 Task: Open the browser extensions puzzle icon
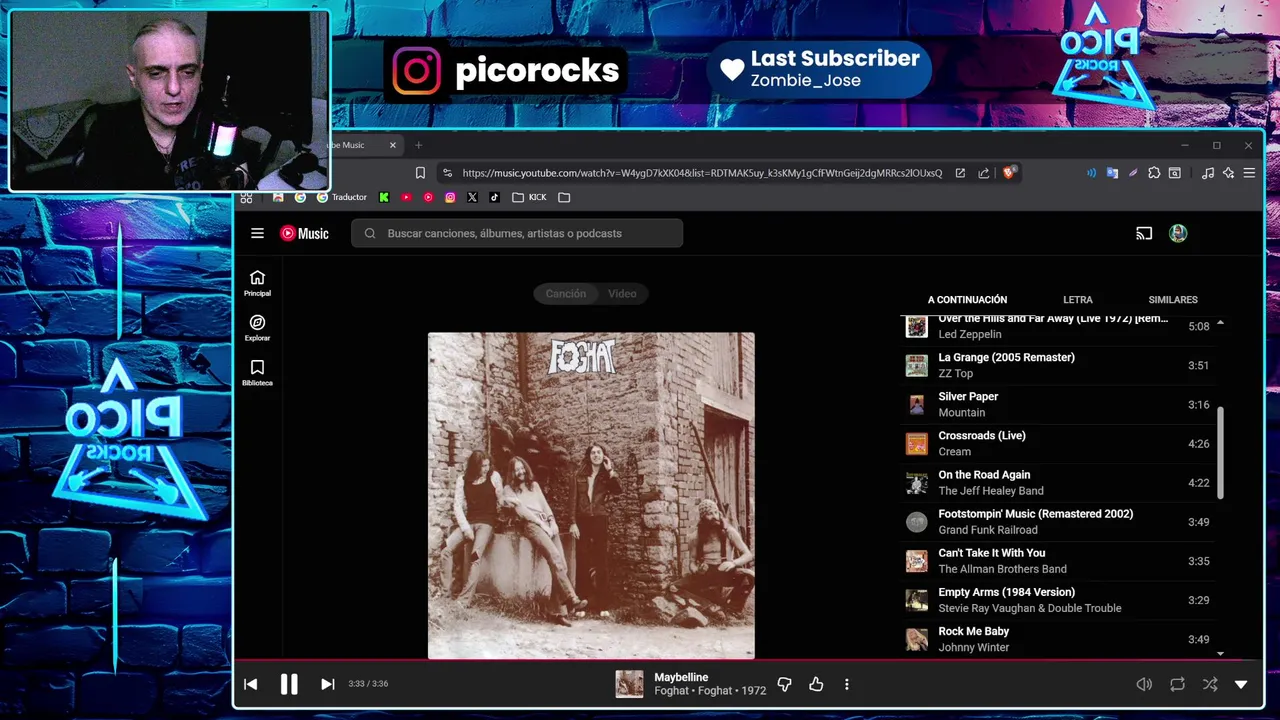(1154, 173)
